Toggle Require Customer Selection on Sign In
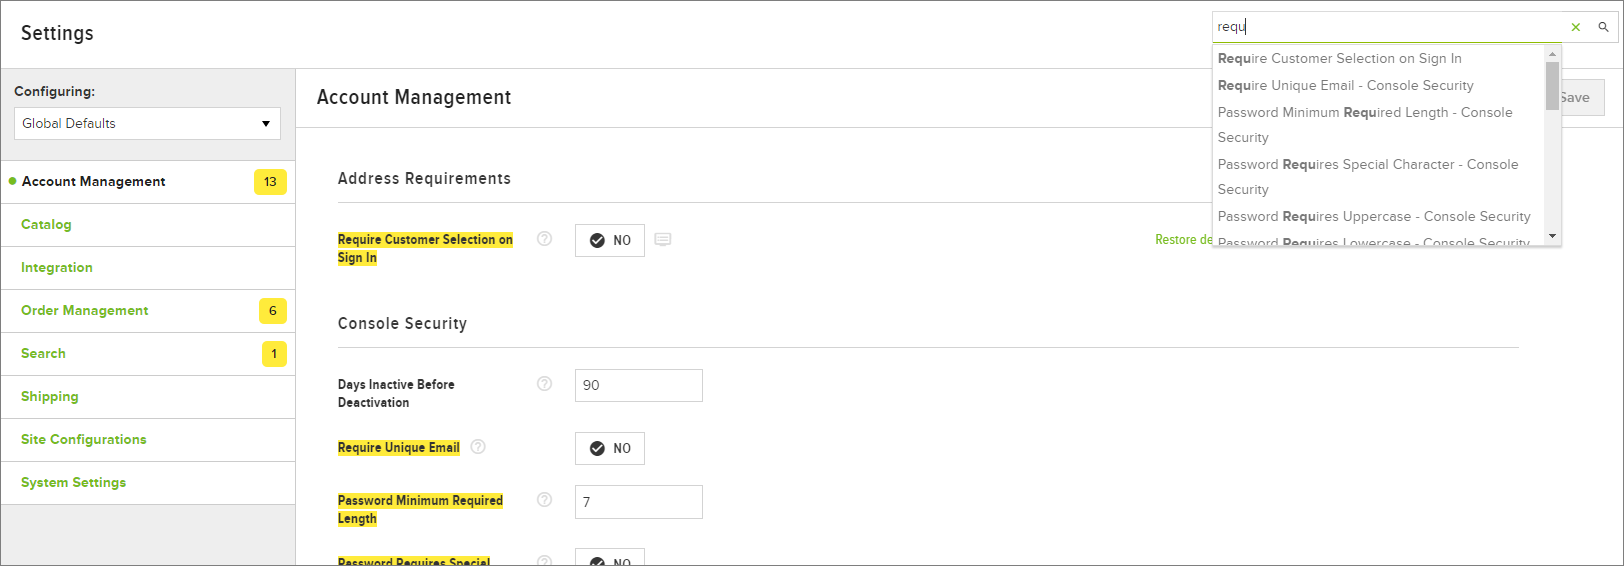Screen dimensions: 1624x566 tap(610, 240)
